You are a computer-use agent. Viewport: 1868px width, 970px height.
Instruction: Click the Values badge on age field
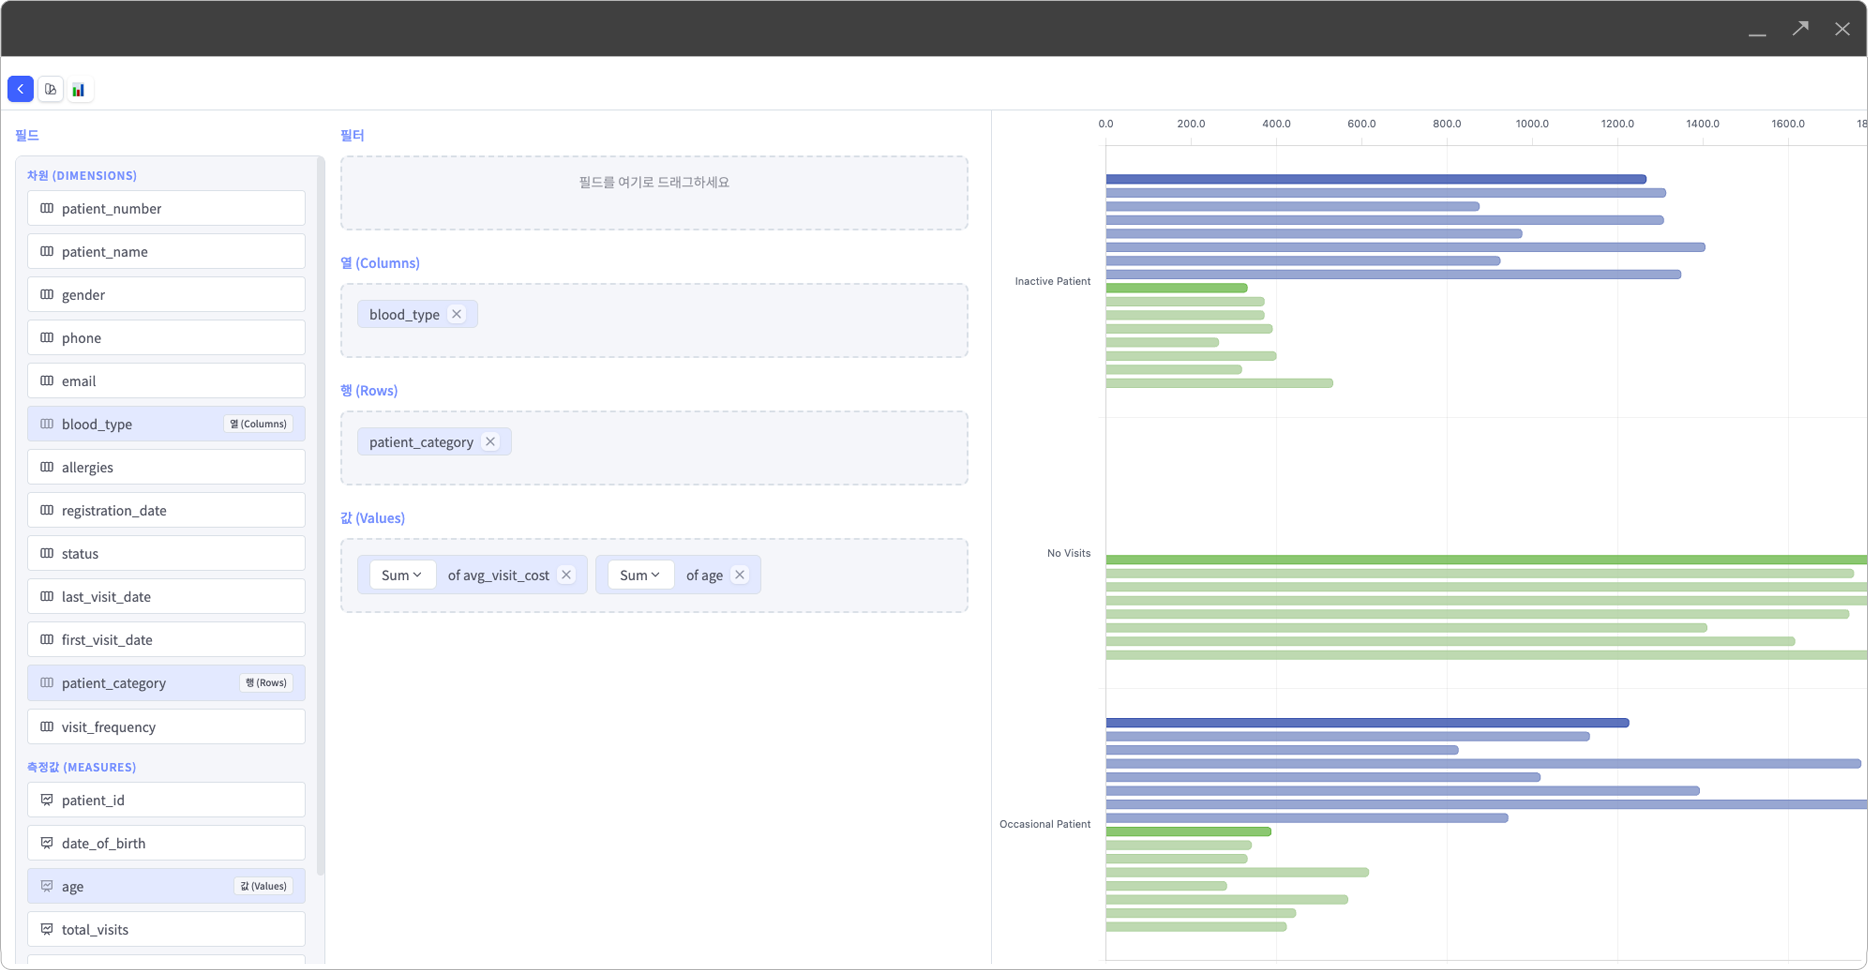(264, 886)
